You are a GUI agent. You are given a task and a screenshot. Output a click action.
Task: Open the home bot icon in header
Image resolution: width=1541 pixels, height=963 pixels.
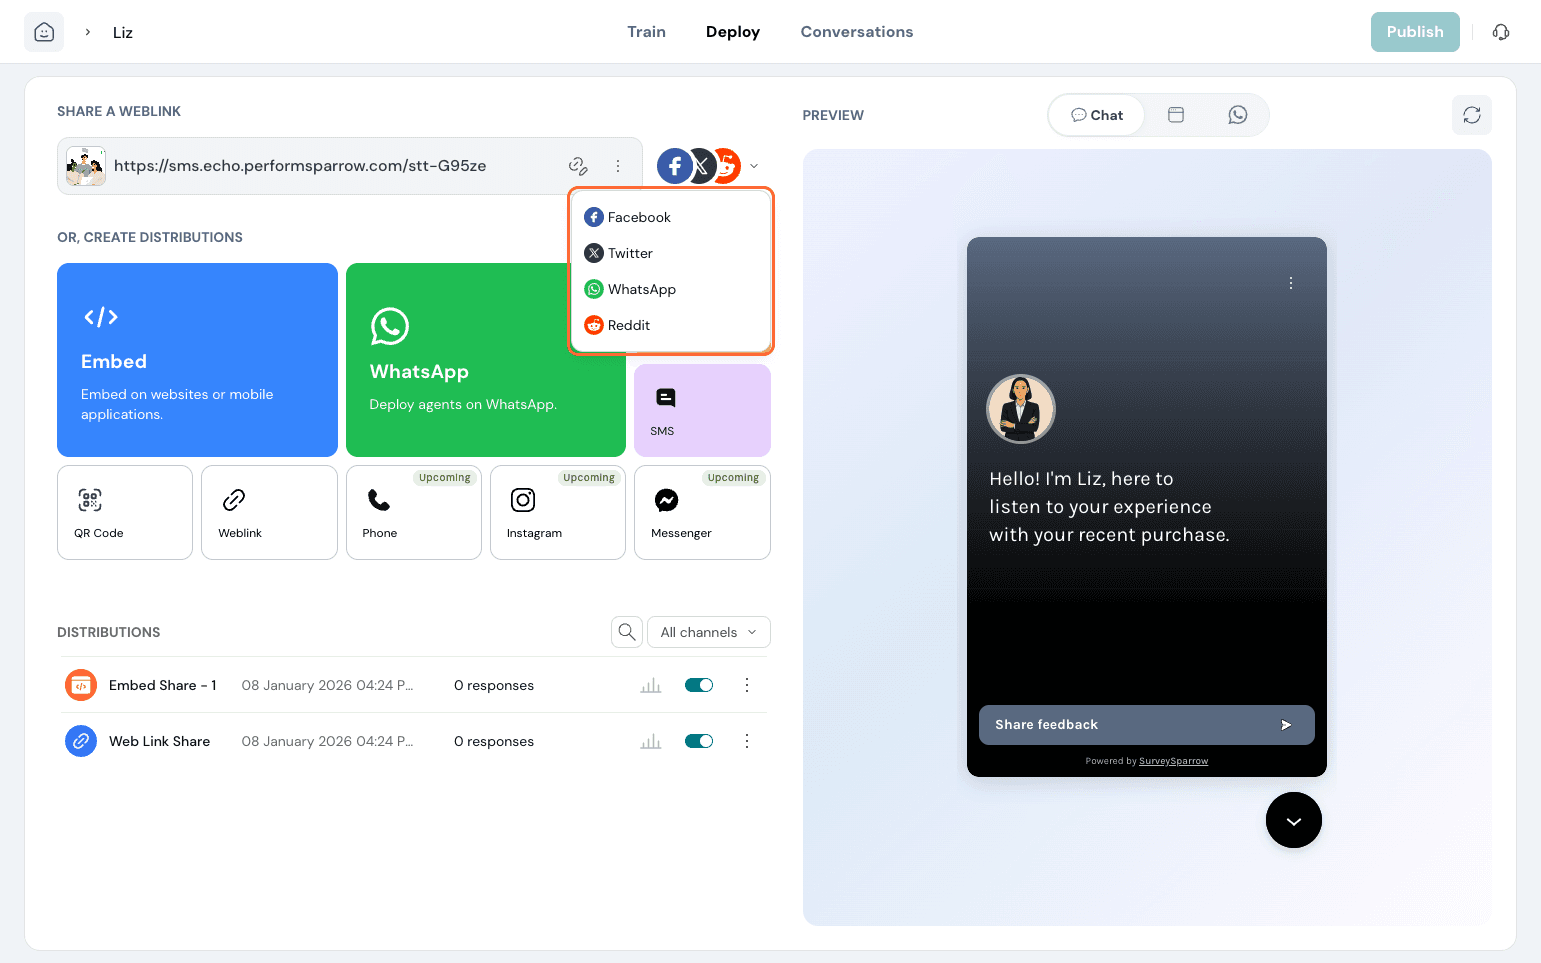pos(44,32)
